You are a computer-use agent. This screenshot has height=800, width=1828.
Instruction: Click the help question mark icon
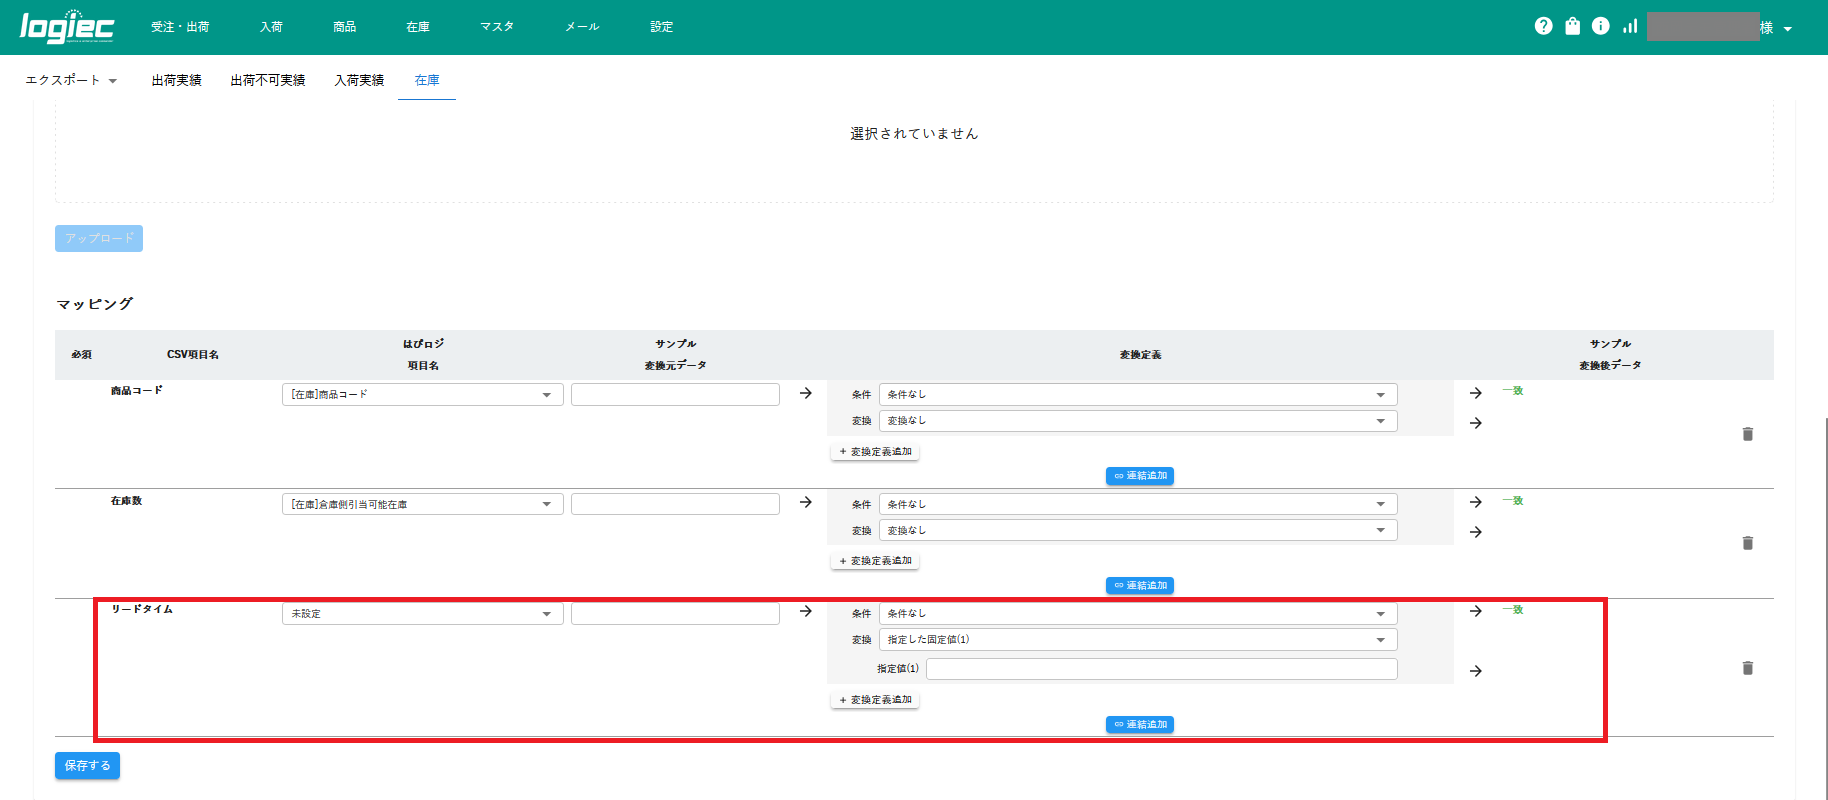pos(1543,26)
